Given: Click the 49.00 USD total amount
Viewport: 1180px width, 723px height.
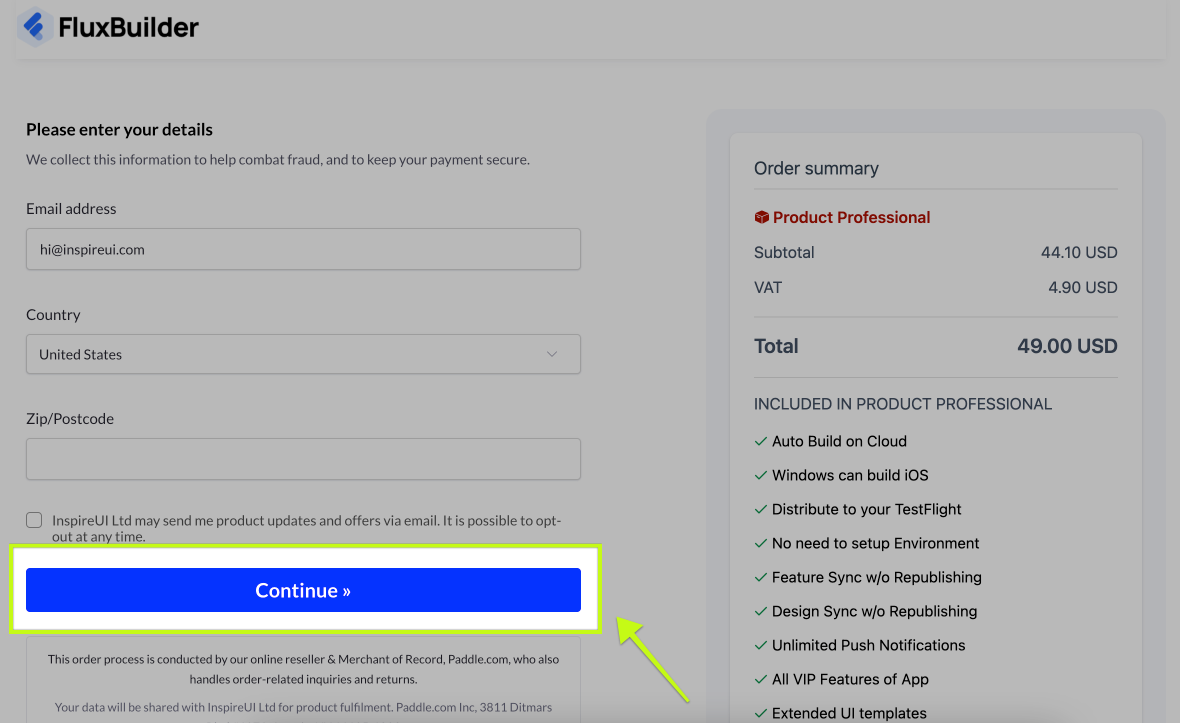Looking at the screenshot, I should click(x=1067, y=346).
